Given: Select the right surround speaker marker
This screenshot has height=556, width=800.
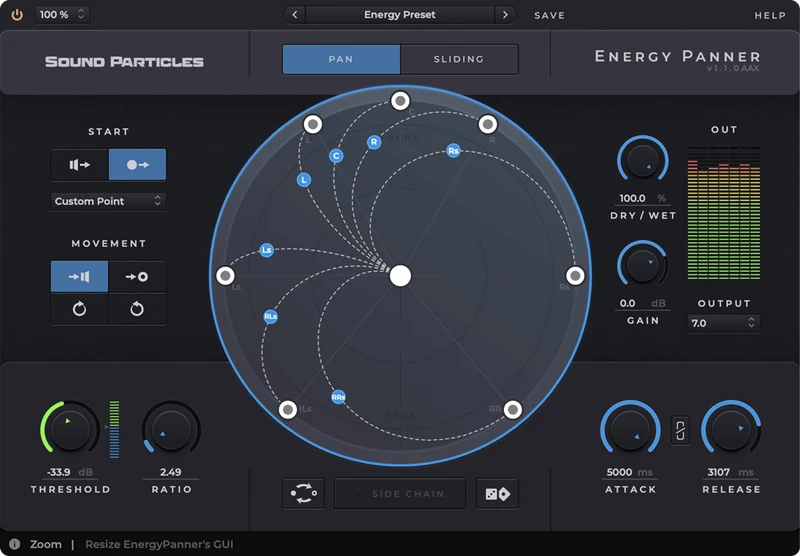Looking at the screenshot, I should (x=576, y=275).
